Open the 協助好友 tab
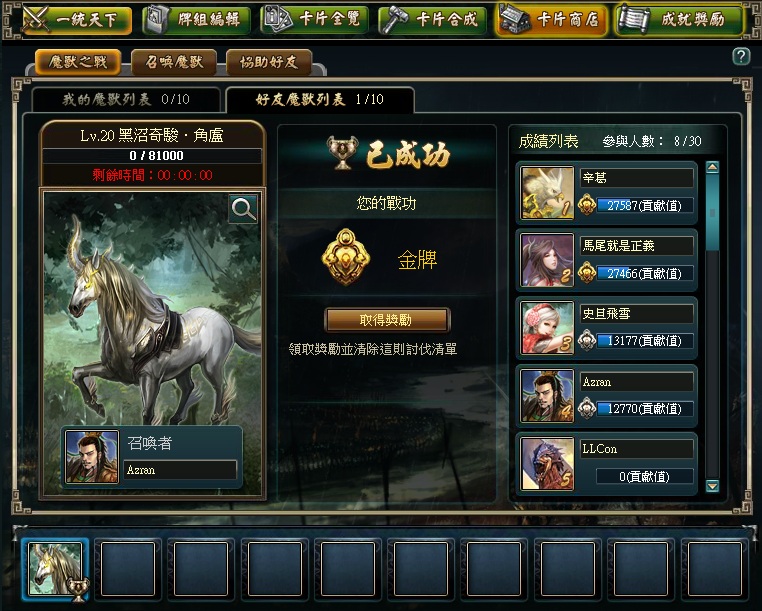762x611 pixels. (269, 62)
